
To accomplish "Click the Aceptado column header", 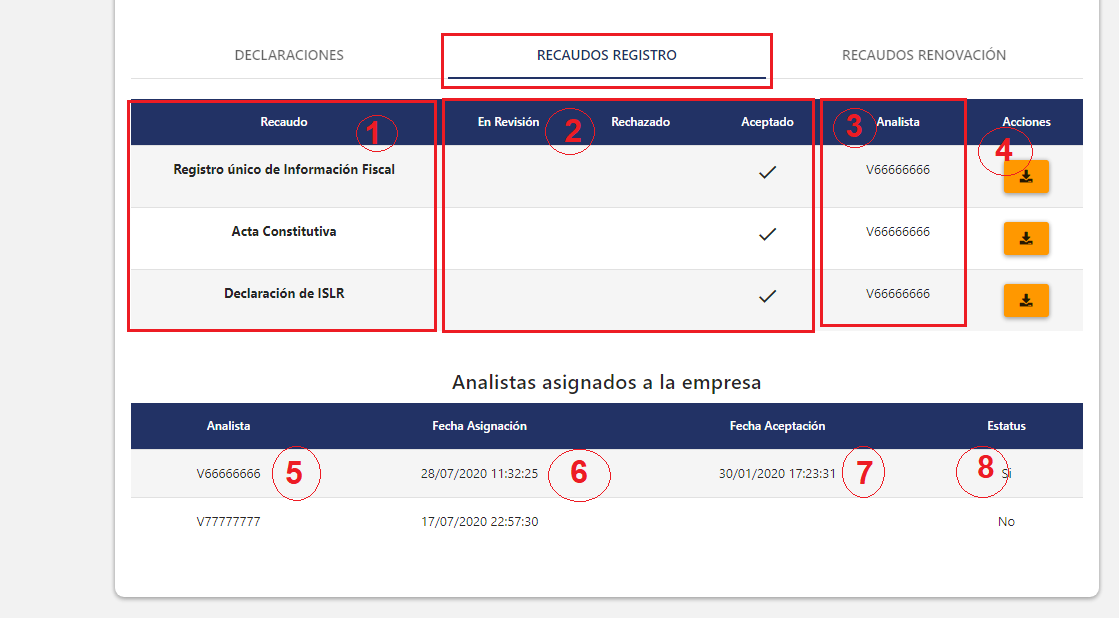I will point(767,122).
